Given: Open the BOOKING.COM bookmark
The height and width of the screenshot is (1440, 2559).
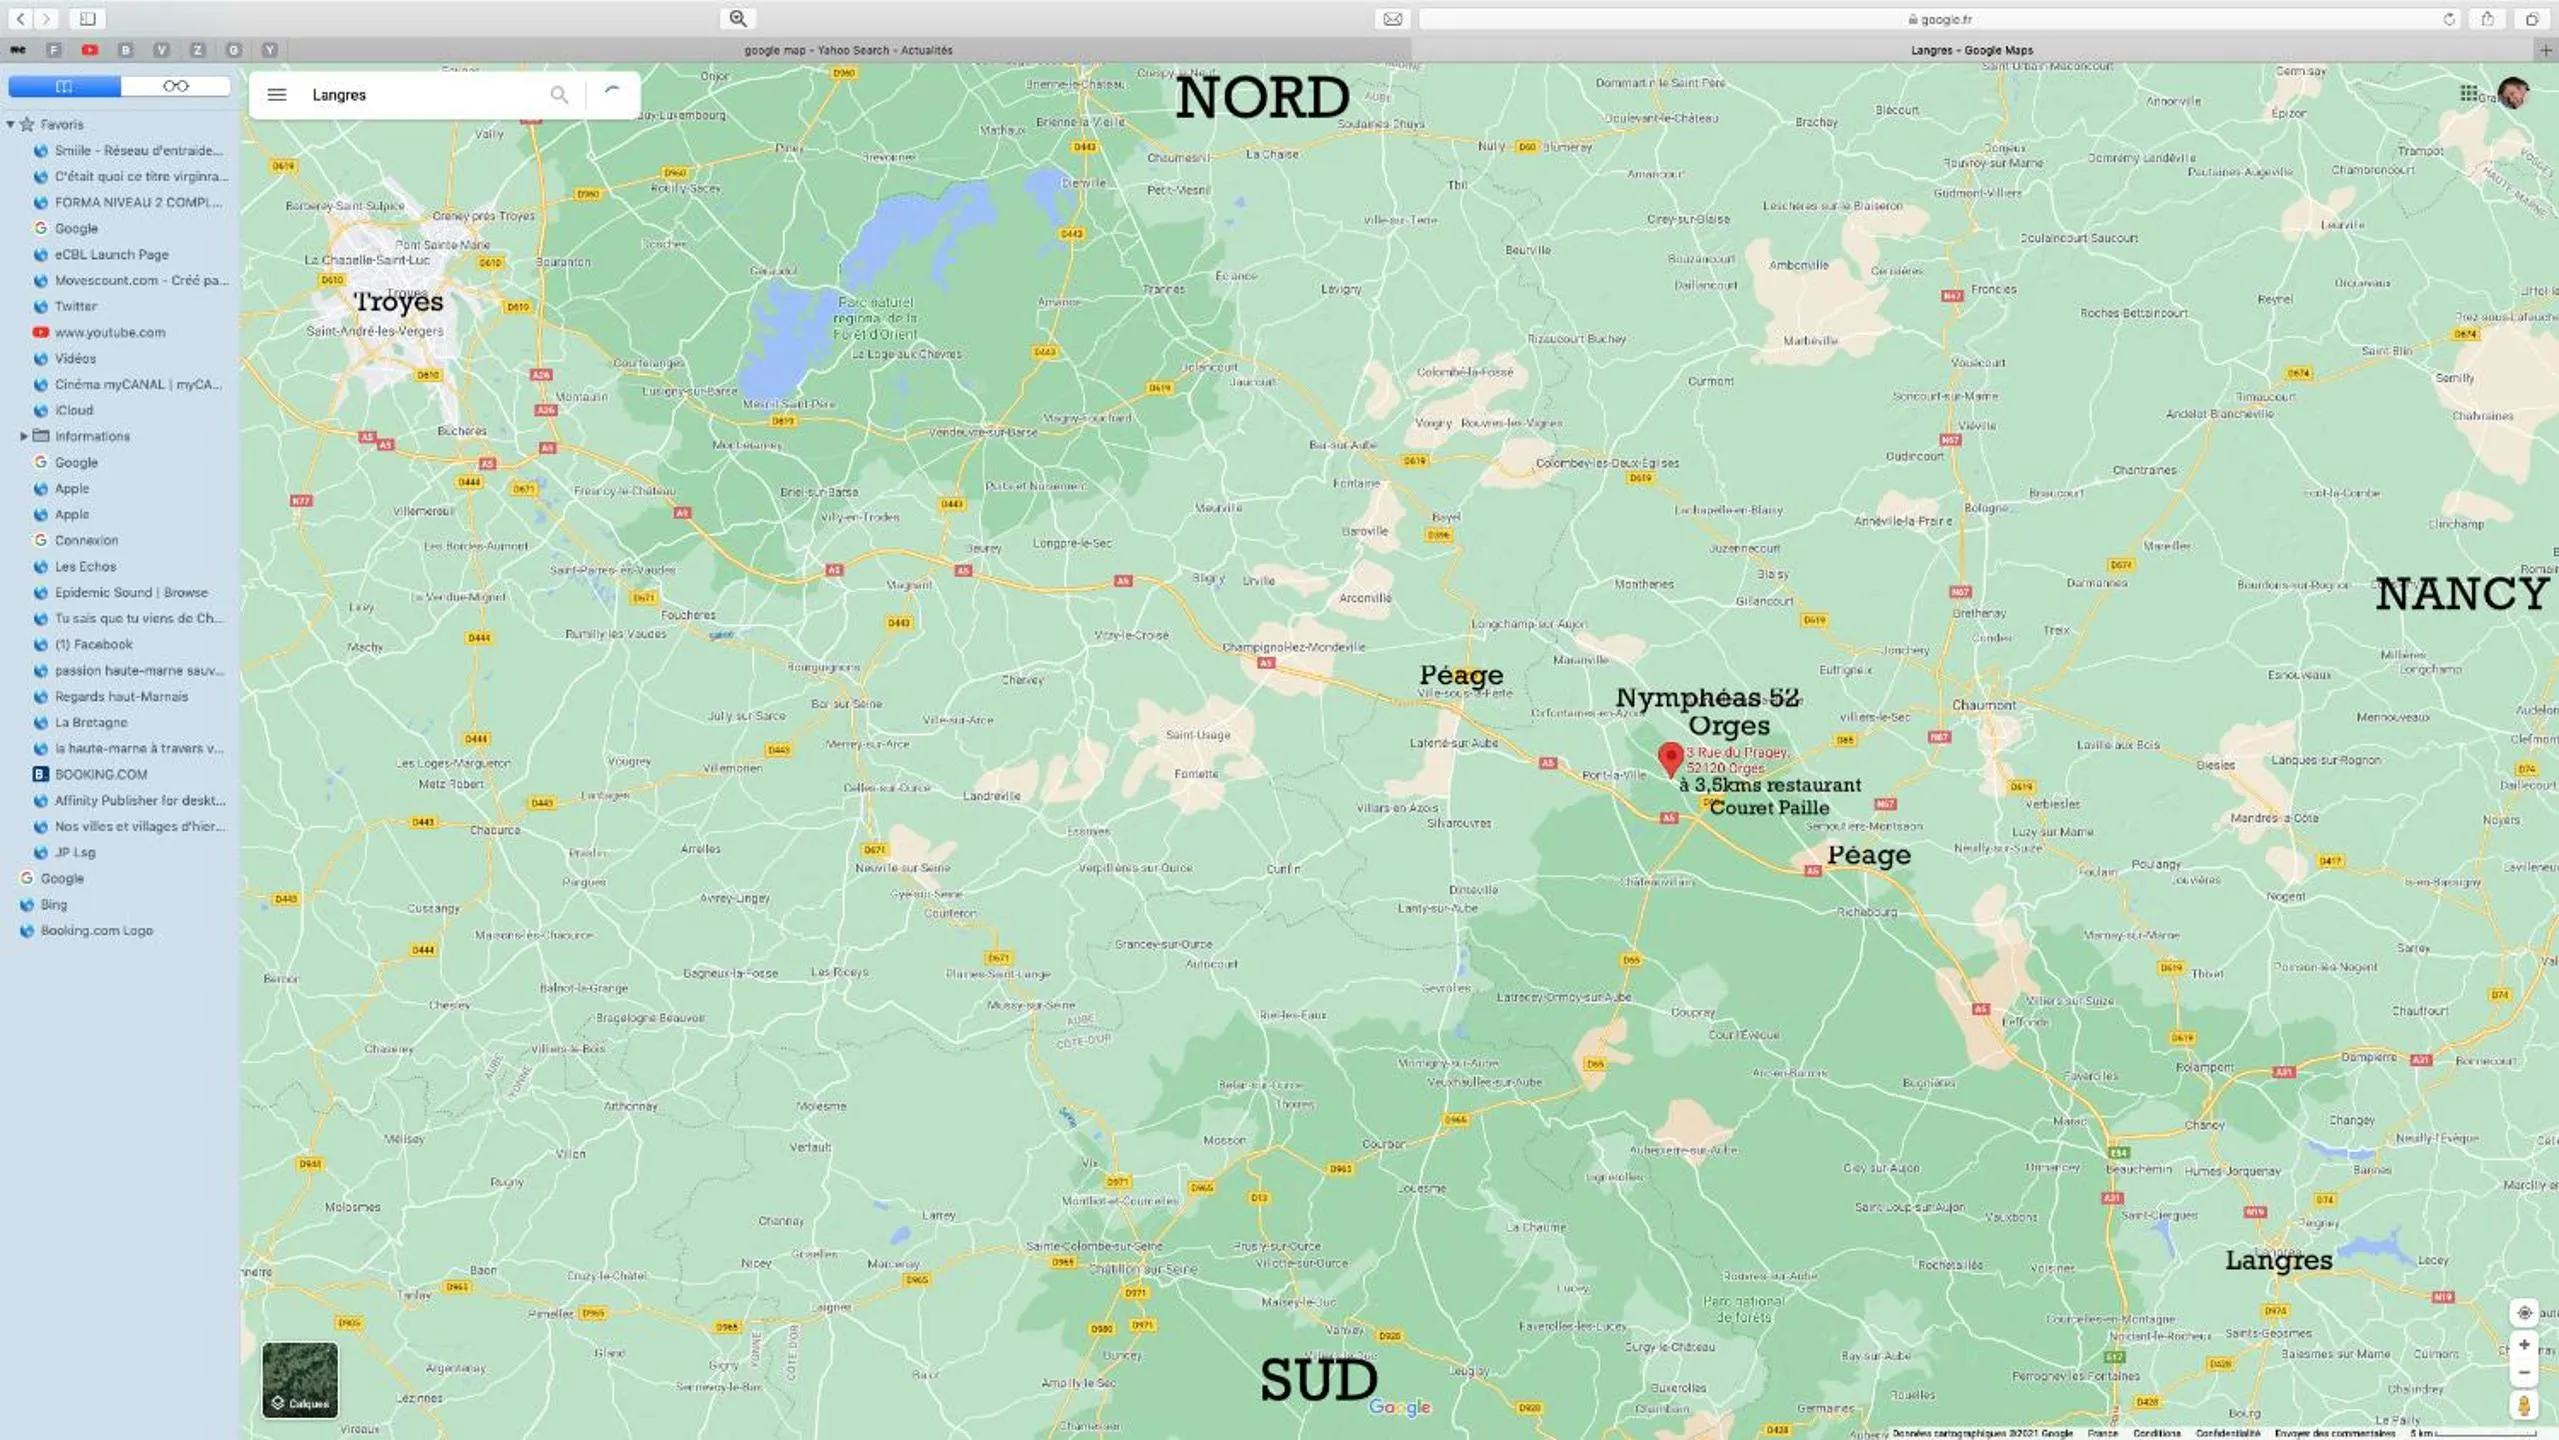Looking at the screenshot, I should tap(101, 774).
